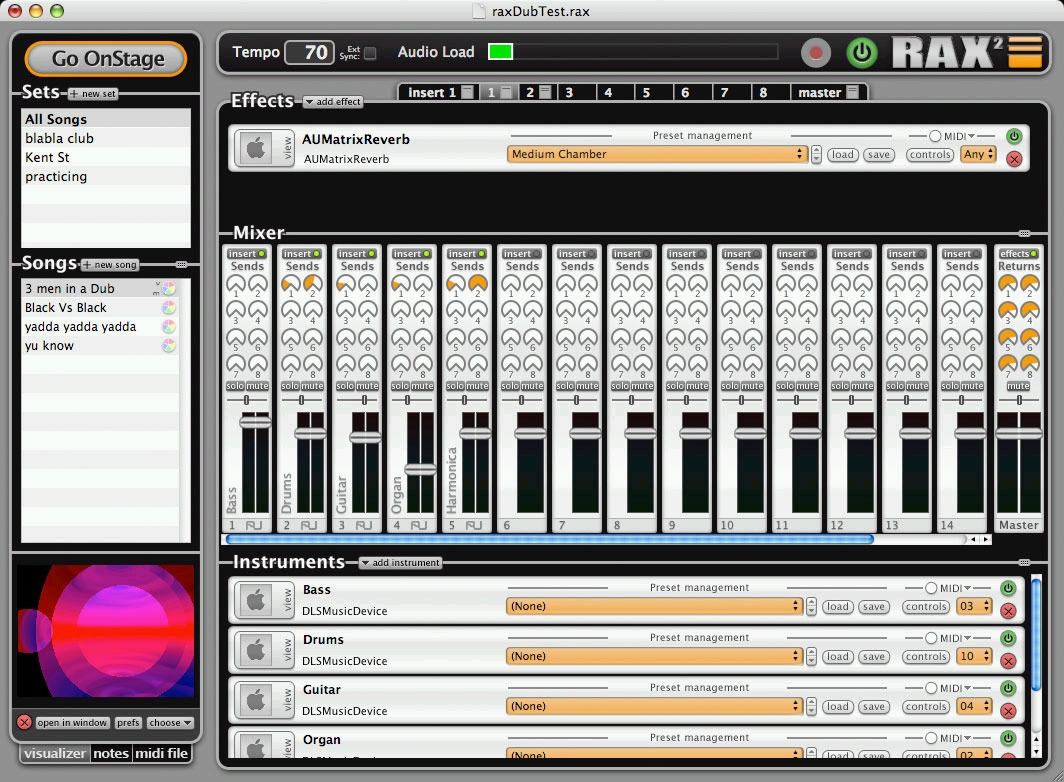Open Guitar MIDI channel 04 dropdown
This screenshot has width=1064, height=782.
[974, 707]
